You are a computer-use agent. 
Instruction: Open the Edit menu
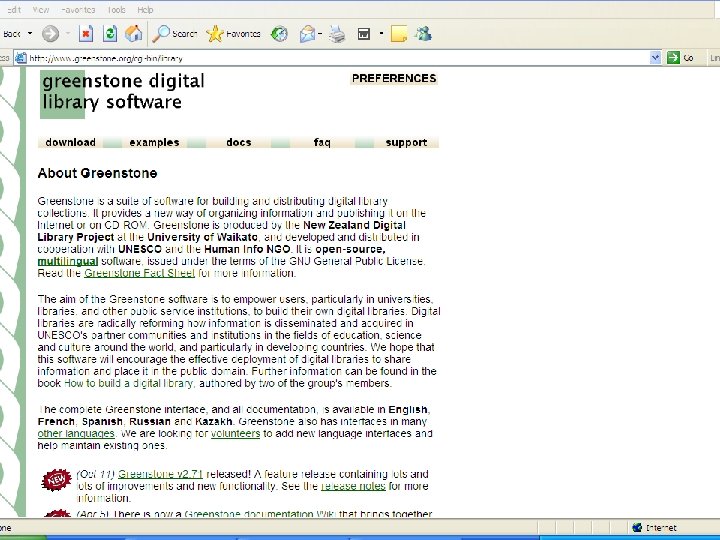[x=14, y=9]
